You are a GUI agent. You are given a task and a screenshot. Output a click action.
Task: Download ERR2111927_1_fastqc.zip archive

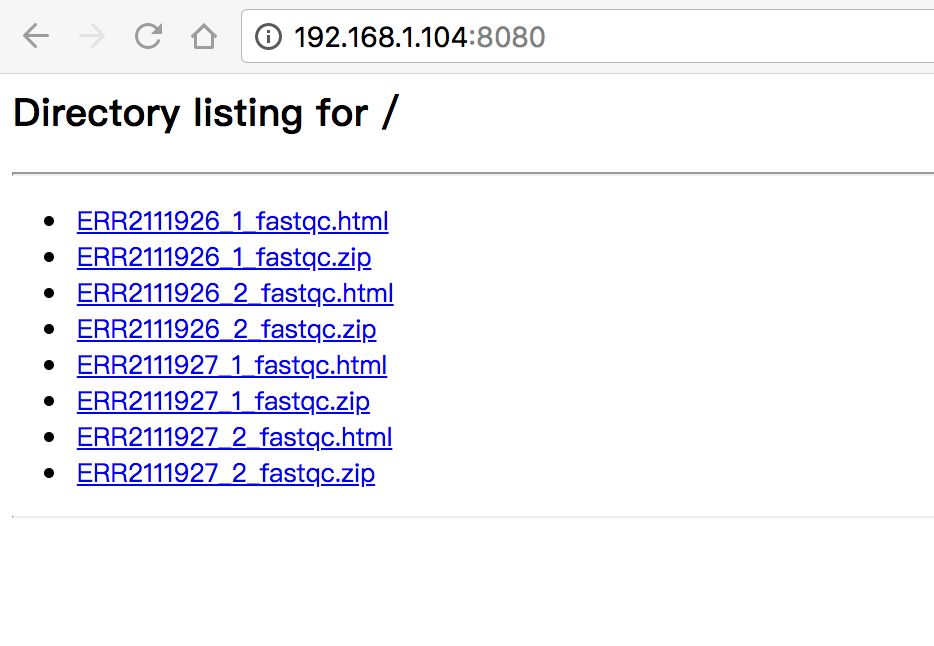pyautogui.click(x=223, y=401)
